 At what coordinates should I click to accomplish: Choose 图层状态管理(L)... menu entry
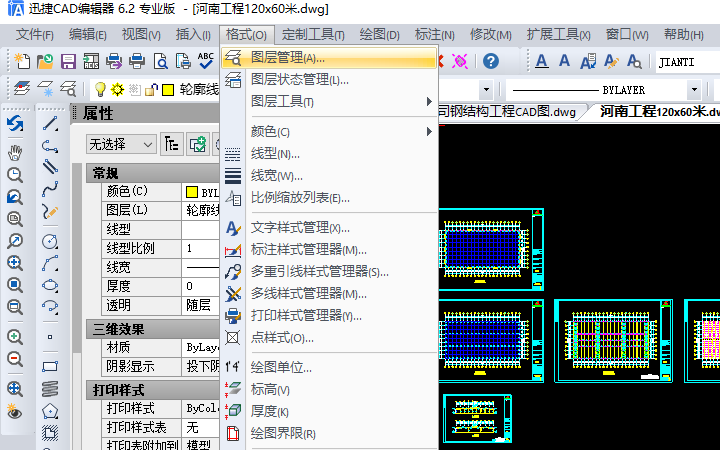[x=329, y=80]
